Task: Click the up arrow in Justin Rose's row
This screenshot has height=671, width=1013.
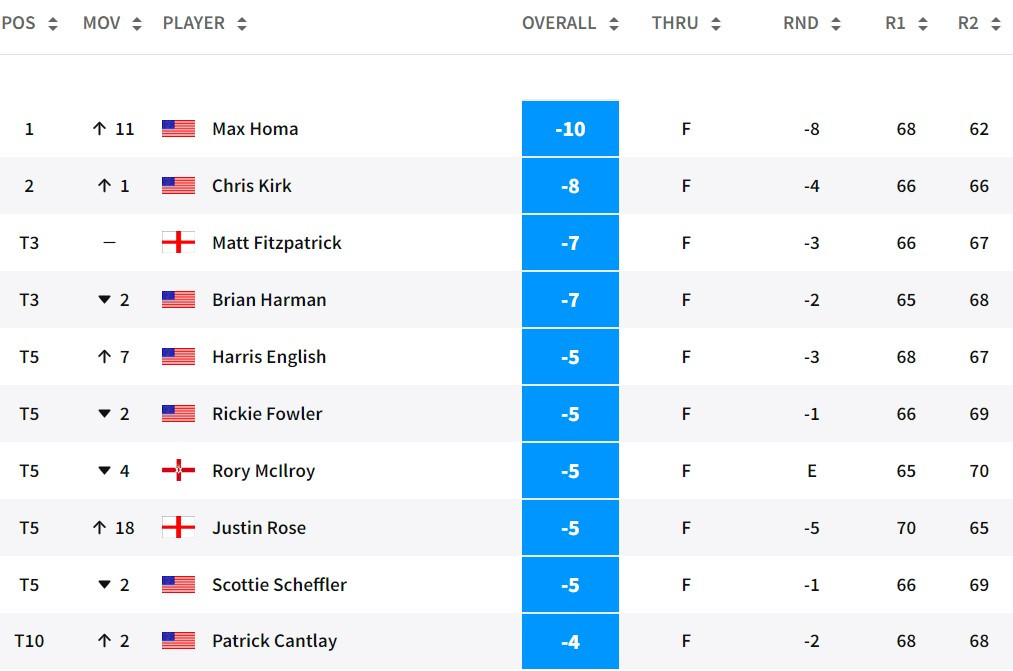Action: [99, 528]
